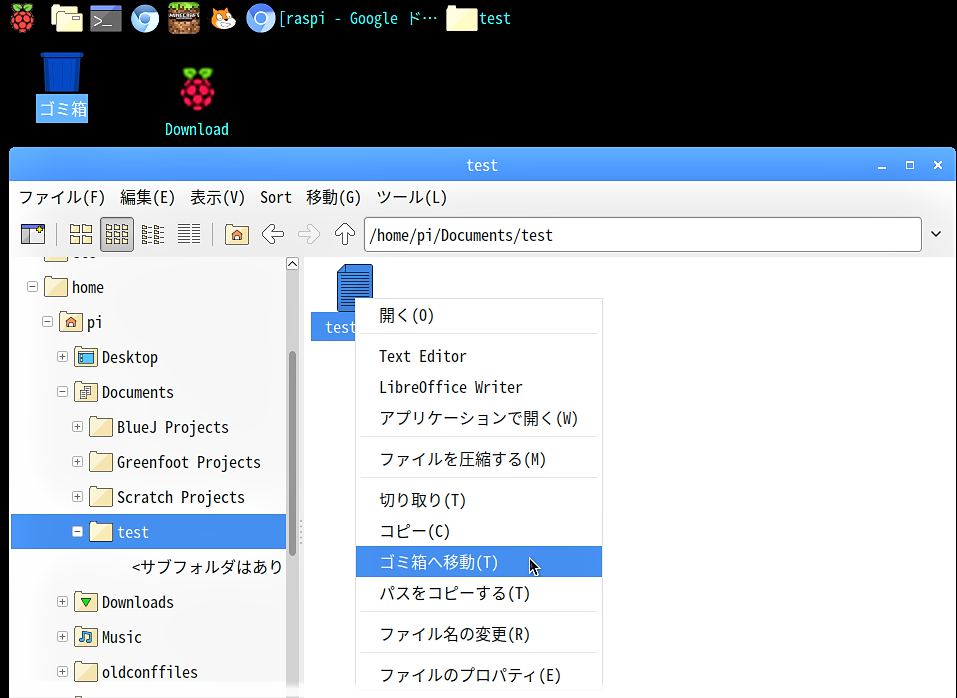The image size is (957, 698).
Task: Collapse the home tree node
Action: [32, 286]
